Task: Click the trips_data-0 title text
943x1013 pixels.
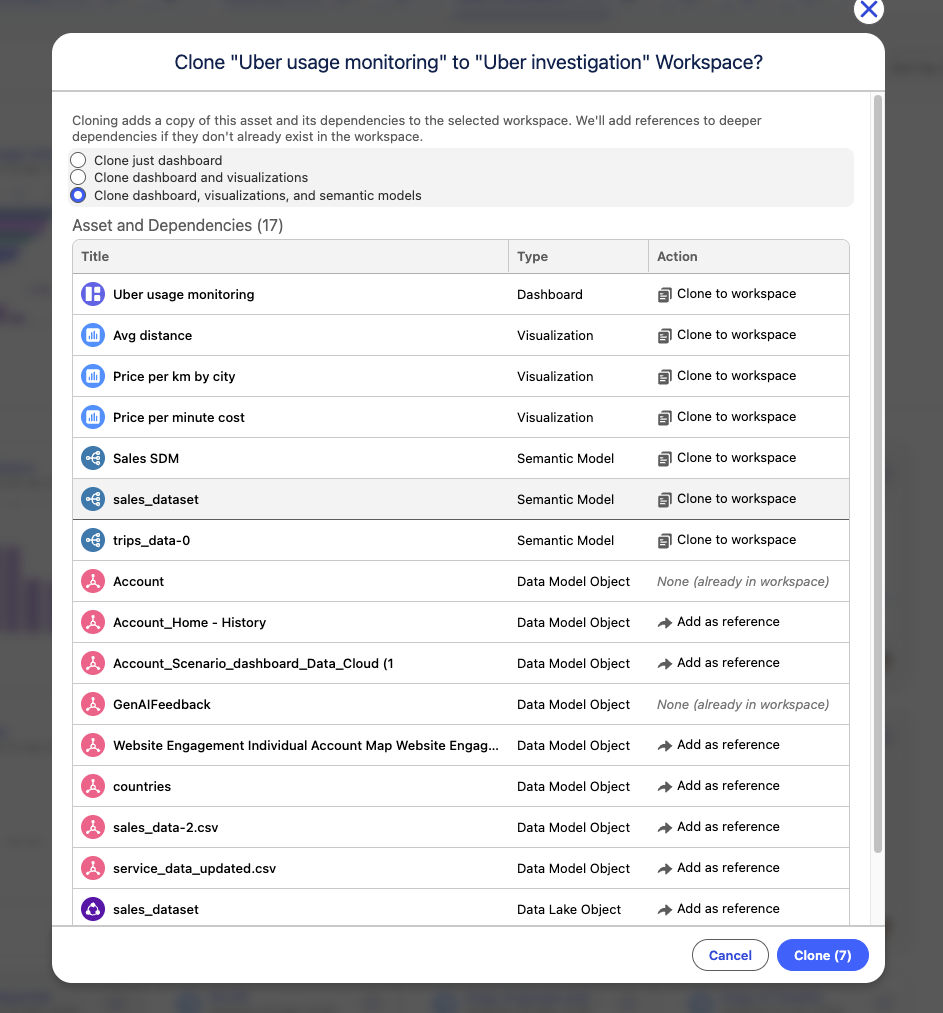Action: [x=151, y=541]
